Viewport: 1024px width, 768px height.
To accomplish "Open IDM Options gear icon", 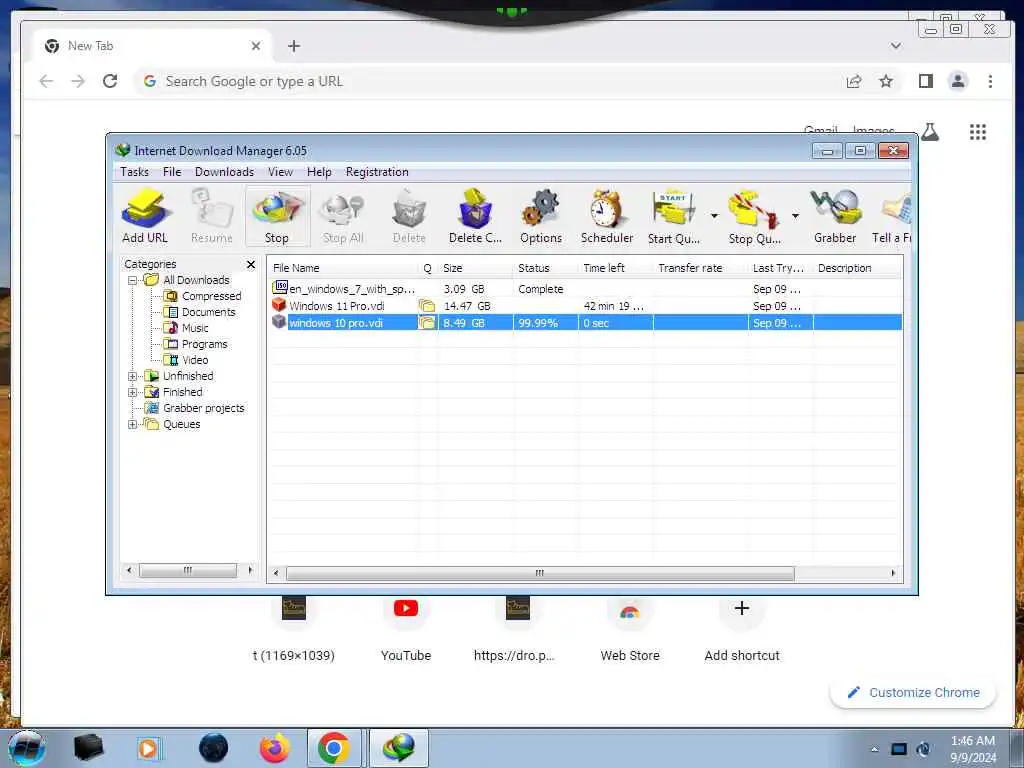I will coord(541,216).
